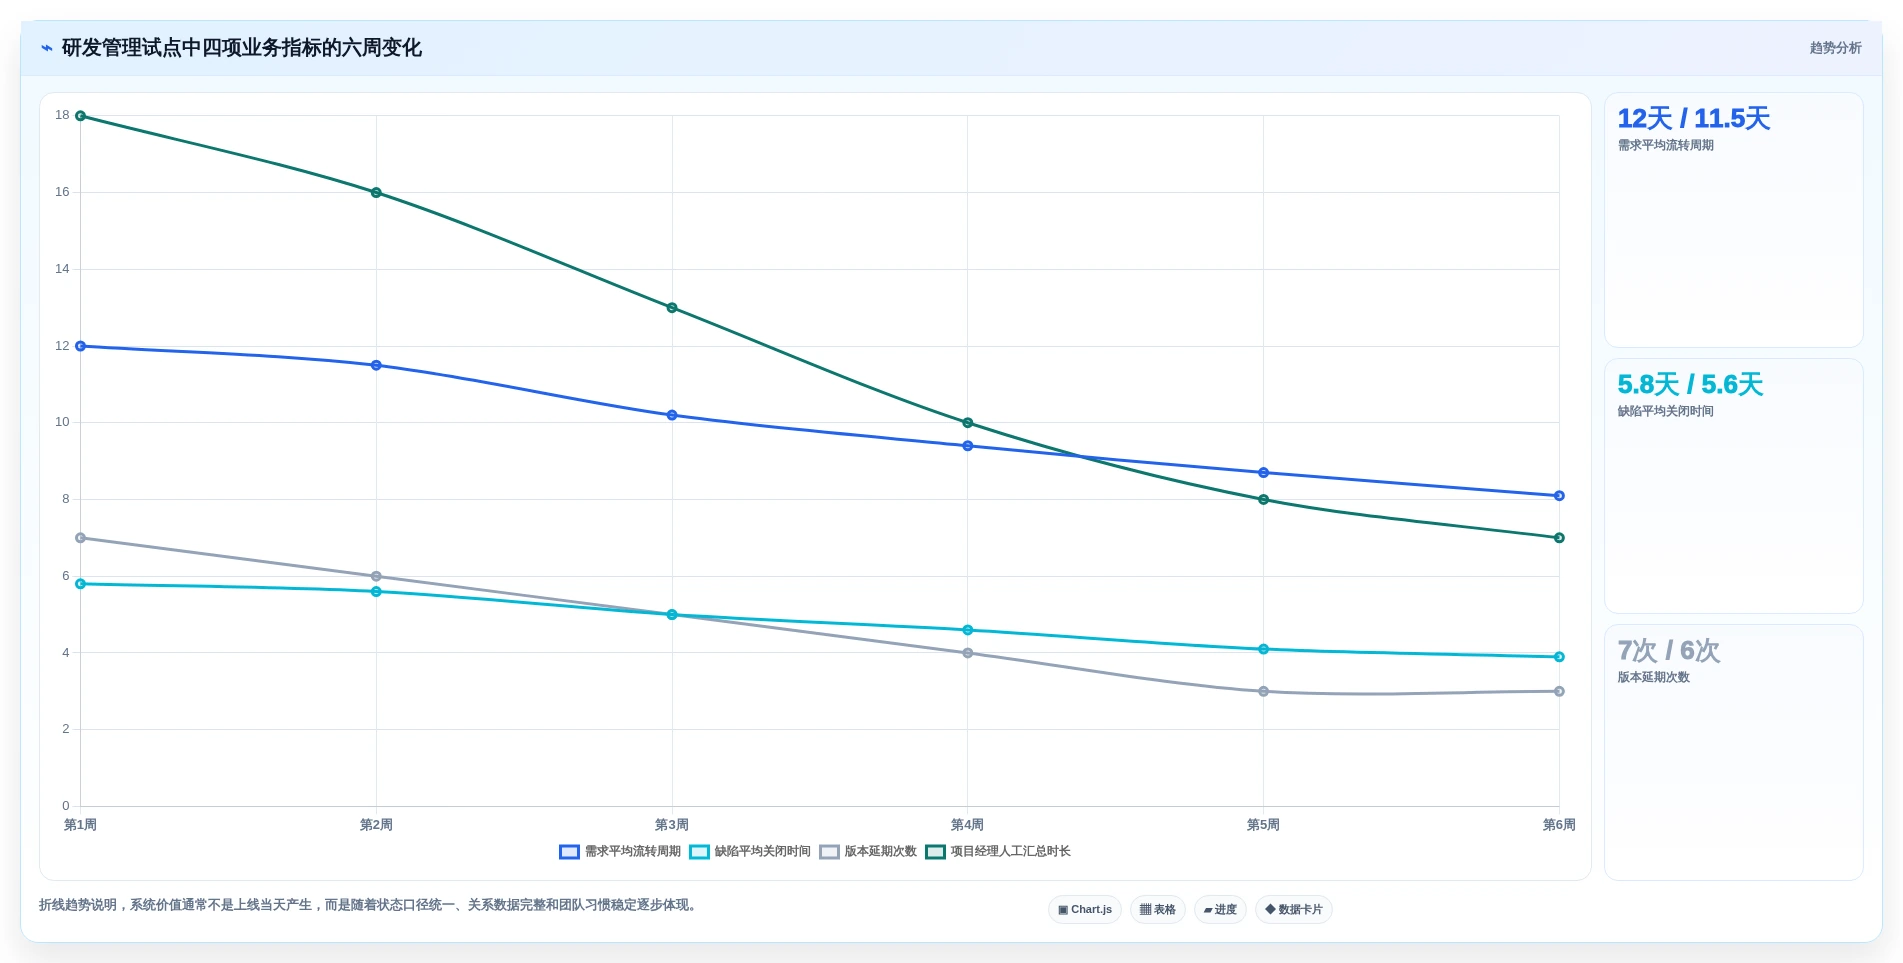This screenshot has width=1903, height=963.
Task: Click the 表格 tag chip
Action: 1158,910
